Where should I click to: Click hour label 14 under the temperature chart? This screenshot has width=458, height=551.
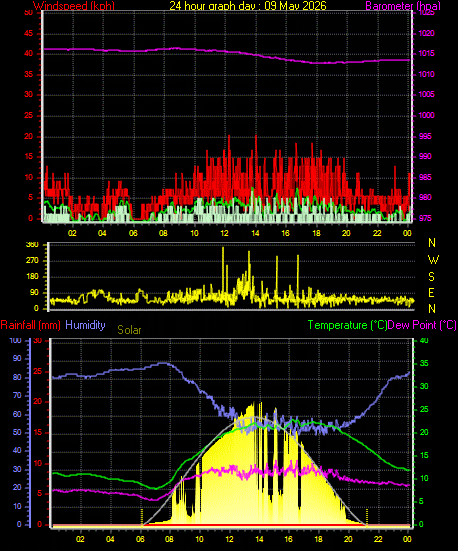(259, 539)
